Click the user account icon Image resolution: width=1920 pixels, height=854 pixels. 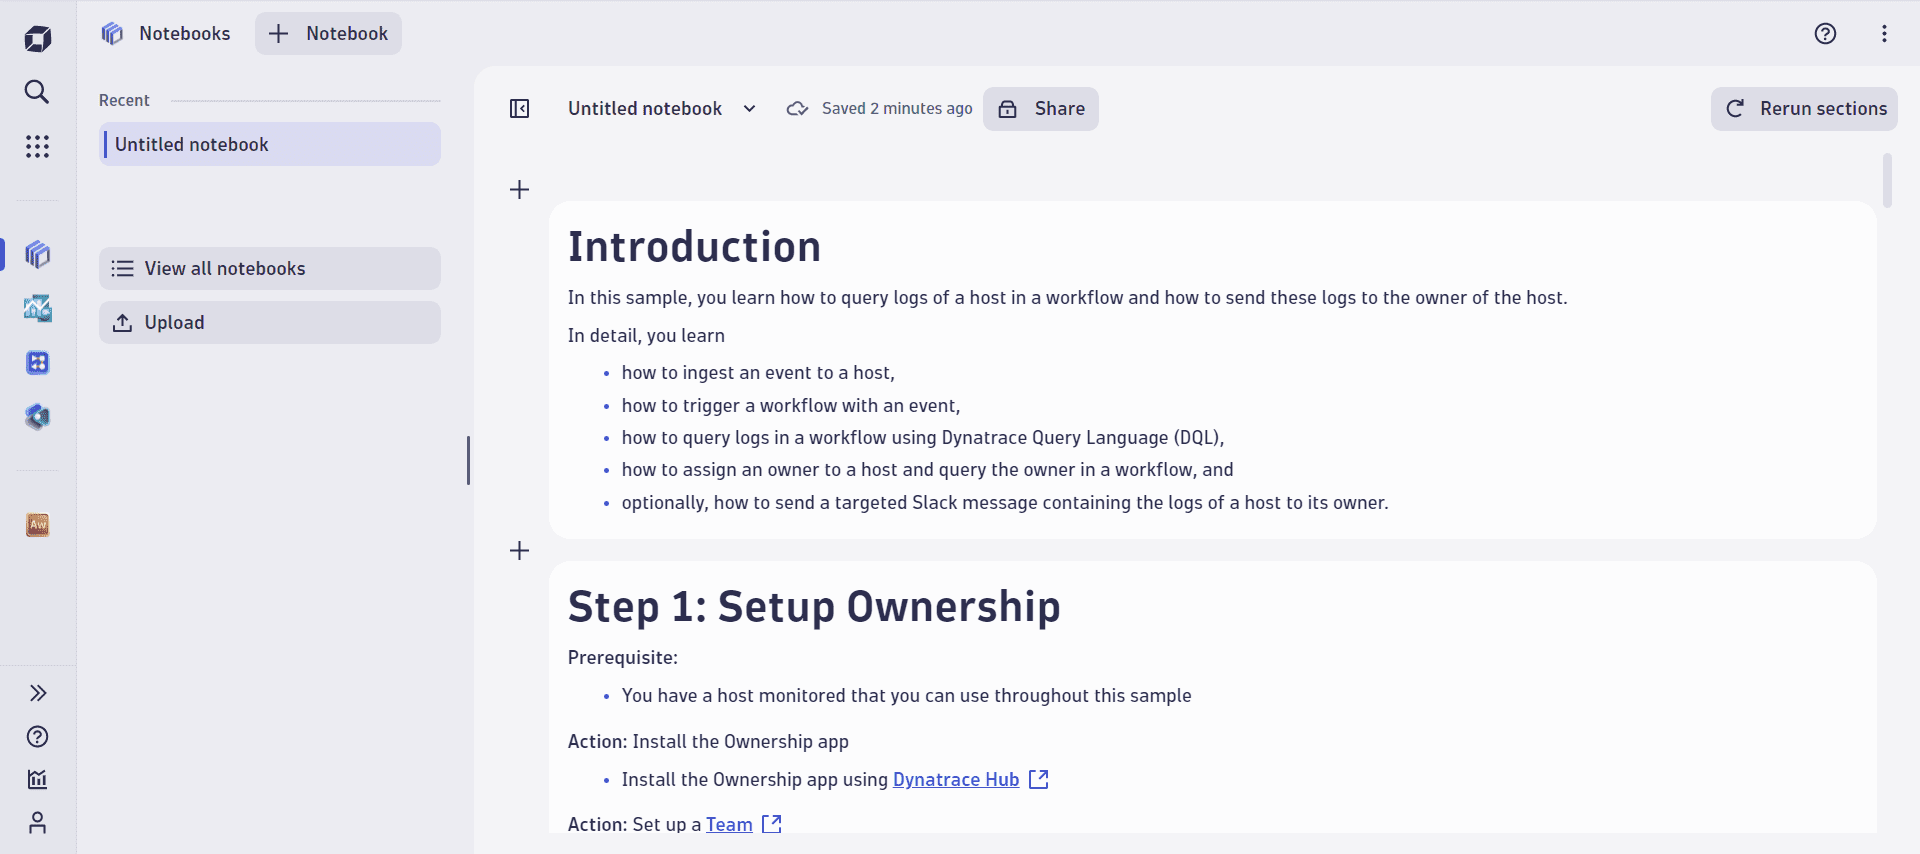37,823
